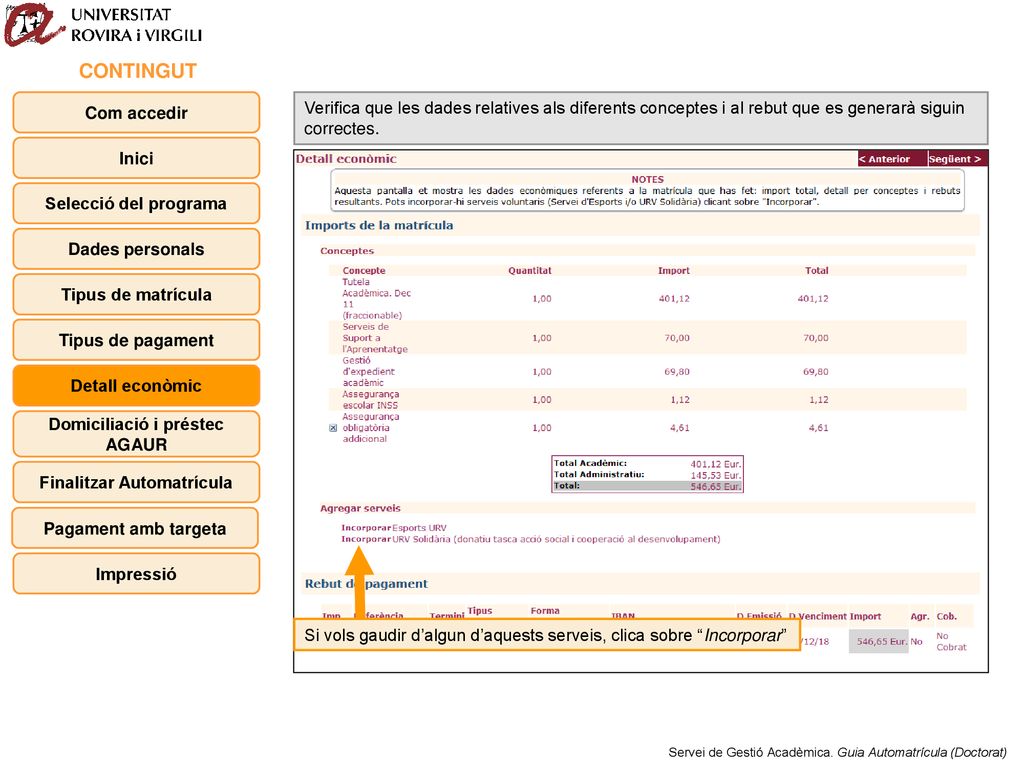Click the NOTES title in the notes box
Image resolution: width=1024 pixels, height=768 pixels.
(x=647, y=179)
